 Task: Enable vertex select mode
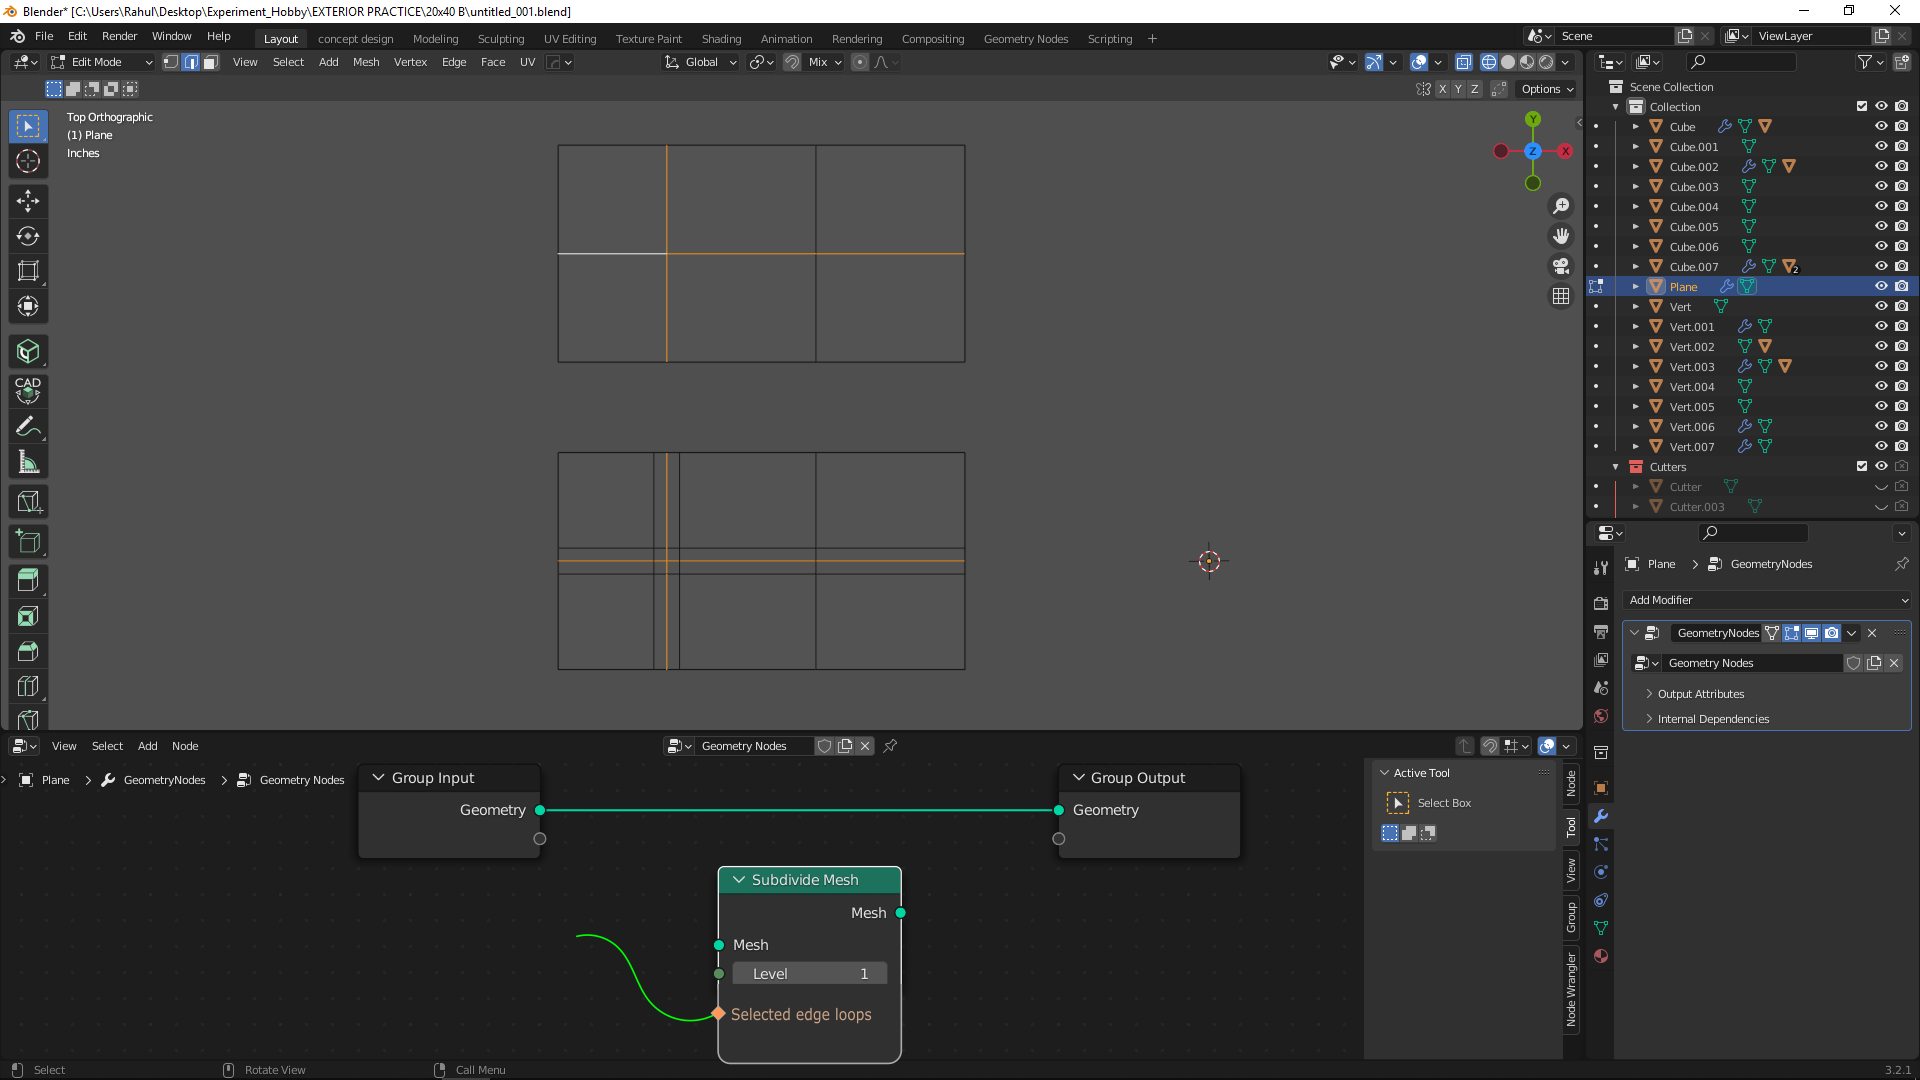(171, 62)
